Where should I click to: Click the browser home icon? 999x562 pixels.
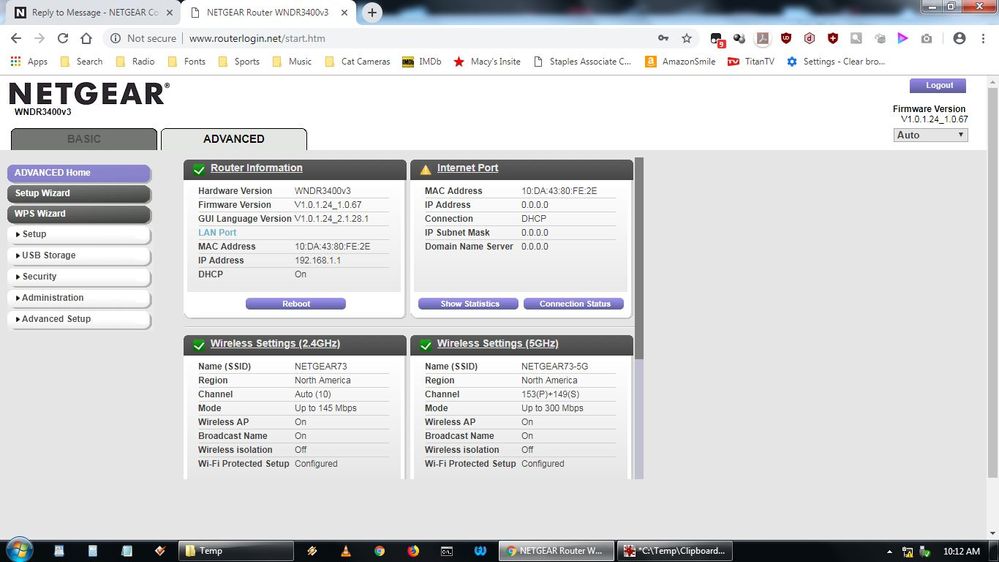click(x=87, y=38)
